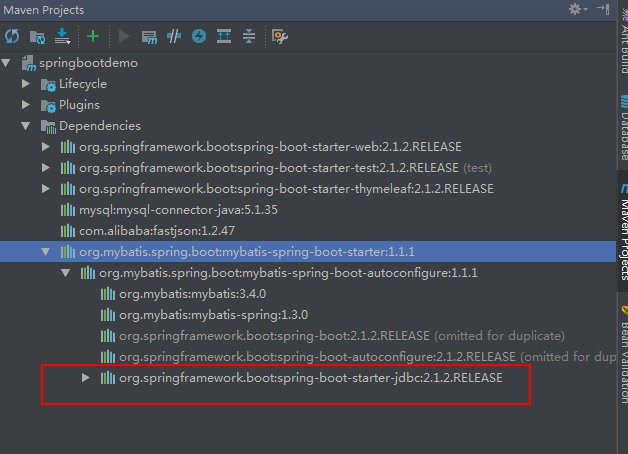This screenshot has width=628, height=454.
Task: Open Maven Settings wrench icon
Action: coord(280,36)
